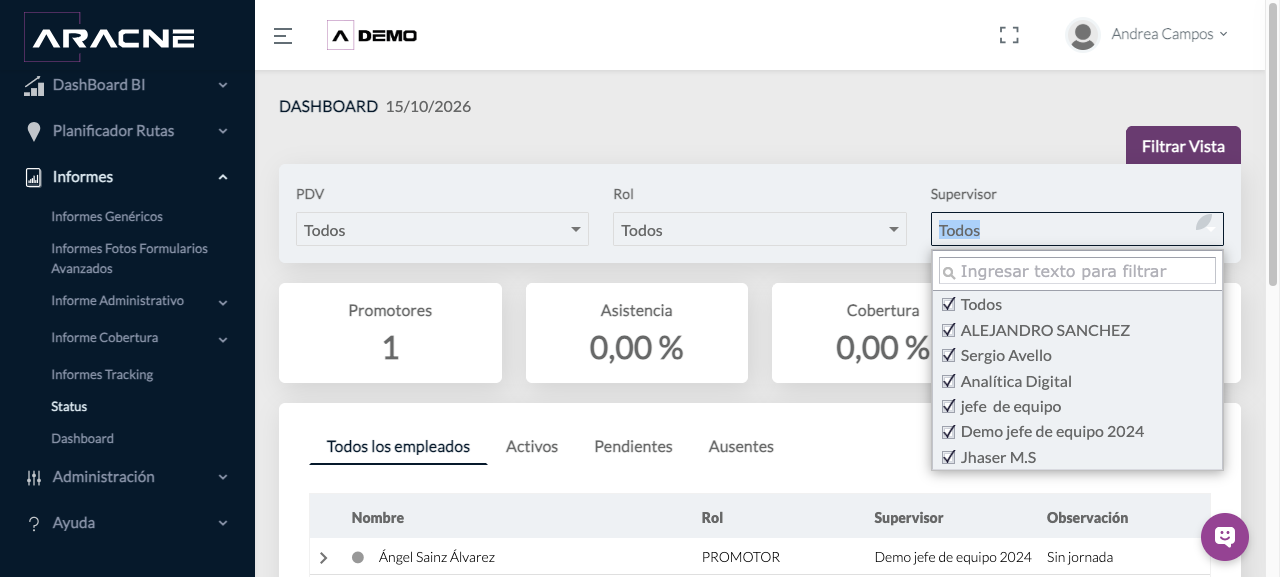Uncheck Sergio Avello checkbox
This screenshot has width=1280, height=577.
pos(949,355)
